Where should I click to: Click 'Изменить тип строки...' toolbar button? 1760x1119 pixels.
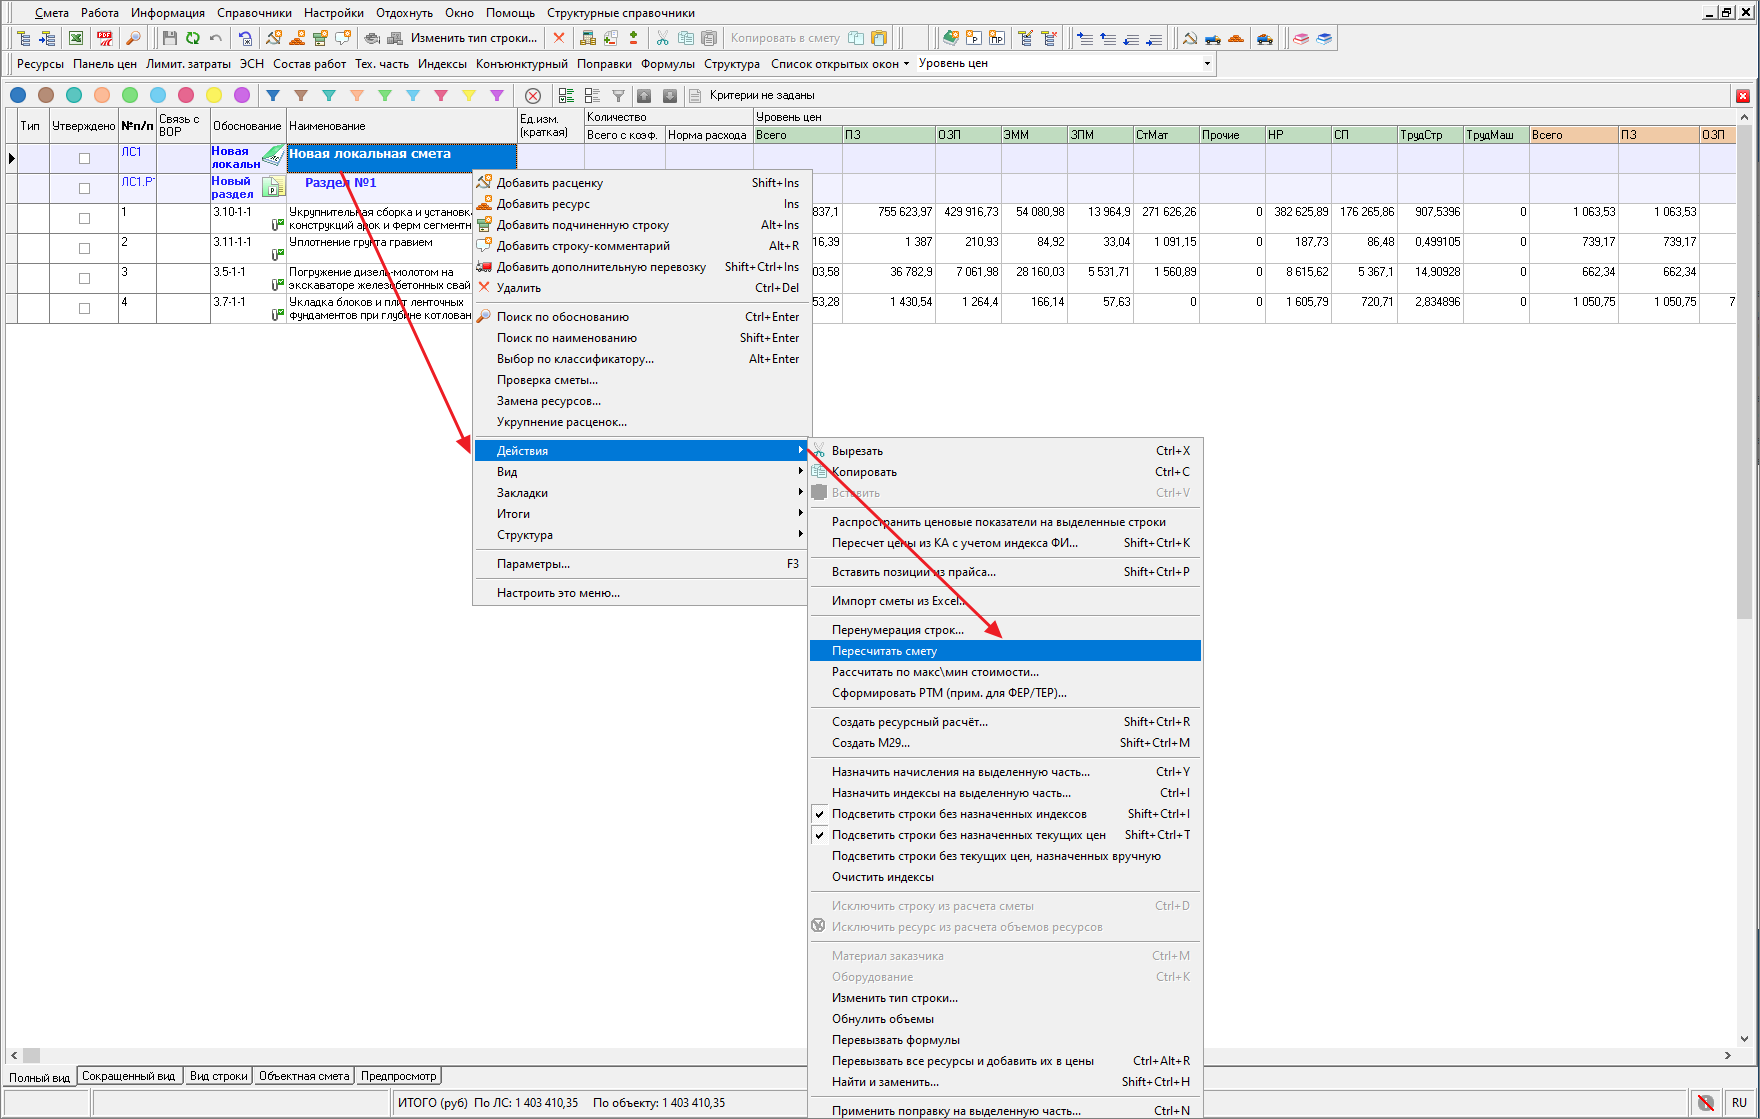click(473, 38)
